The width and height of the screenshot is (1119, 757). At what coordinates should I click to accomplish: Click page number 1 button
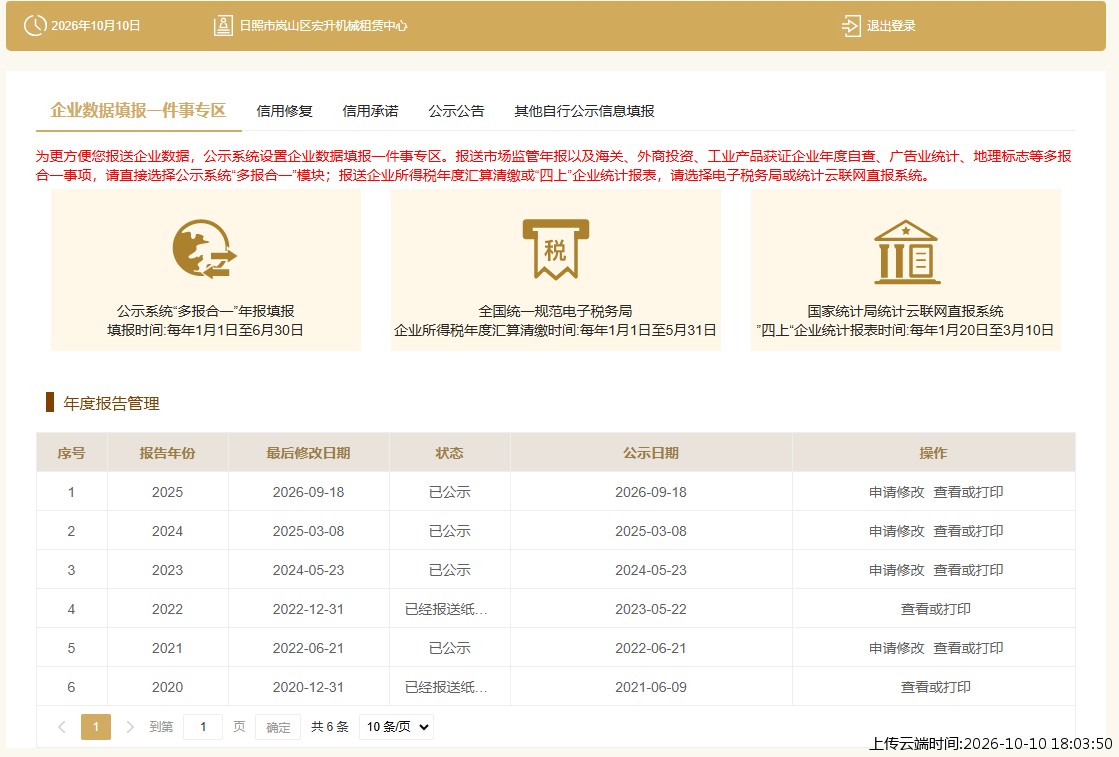[96, 727]
